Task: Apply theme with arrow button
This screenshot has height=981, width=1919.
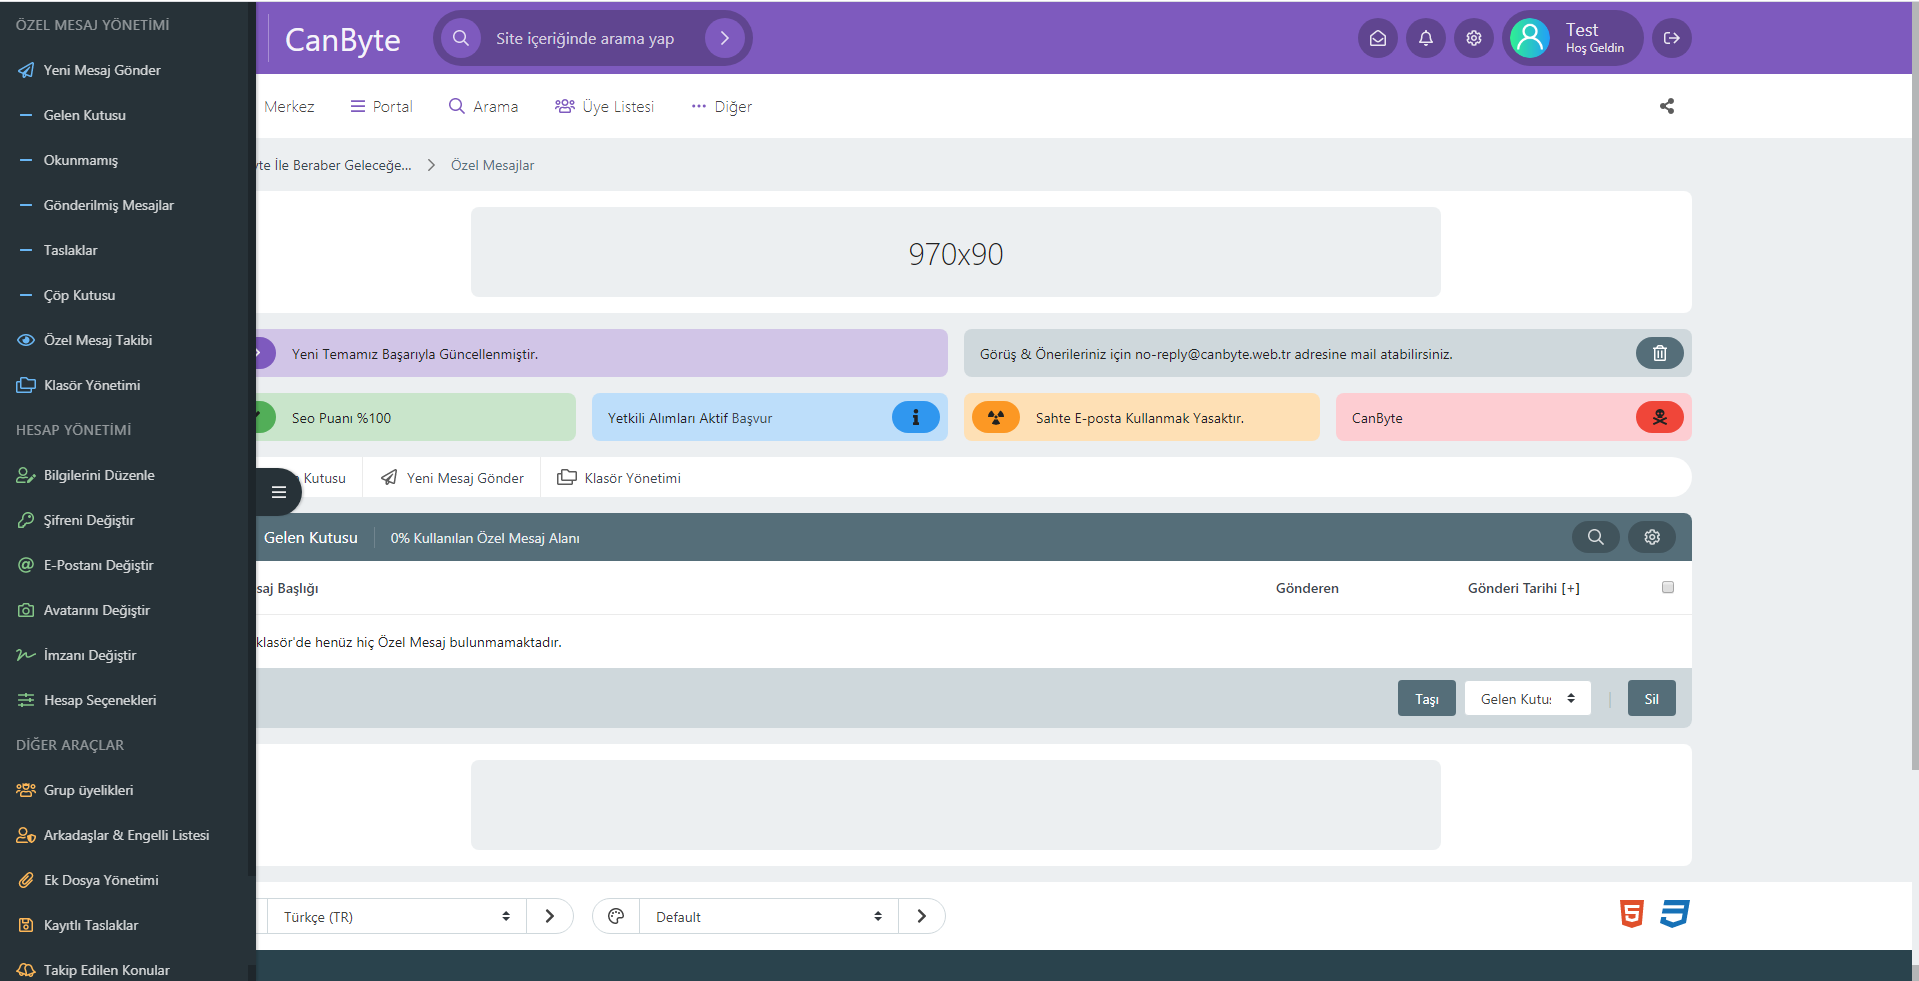Action: (x=922, y=916)
